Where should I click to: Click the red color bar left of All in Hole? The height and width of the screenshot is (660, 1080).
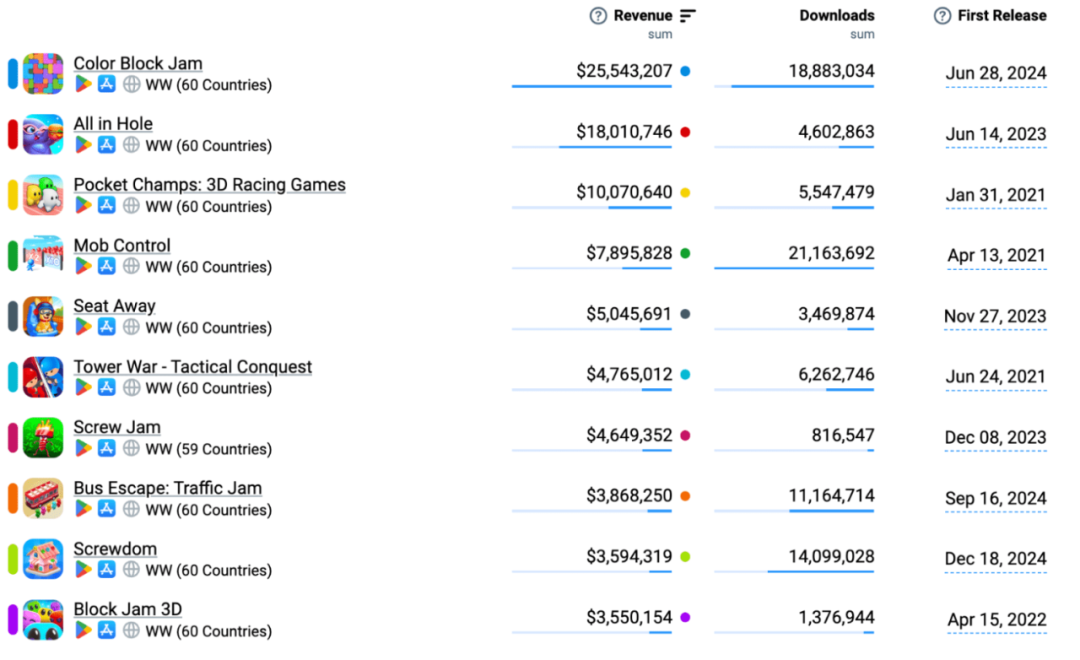(13, 135)
